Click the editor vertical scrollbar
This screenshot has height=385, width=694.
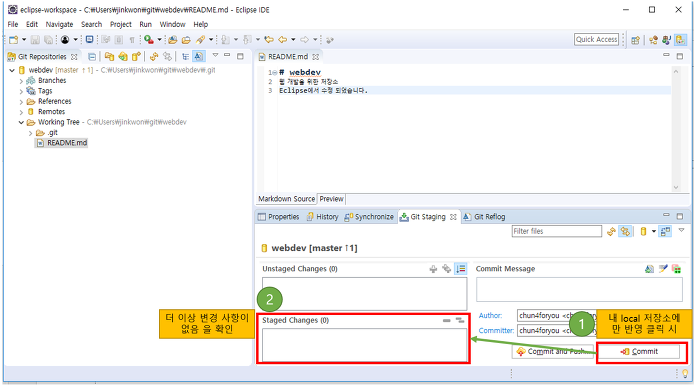pos(675,129)
